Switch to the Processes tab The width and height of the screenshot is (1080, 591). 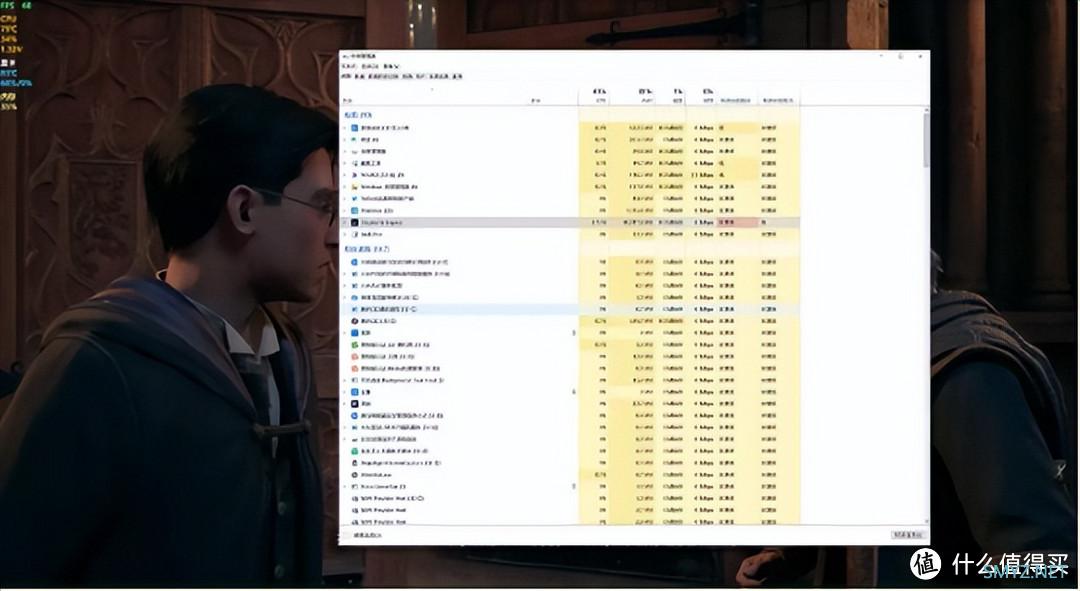point(346,76)
